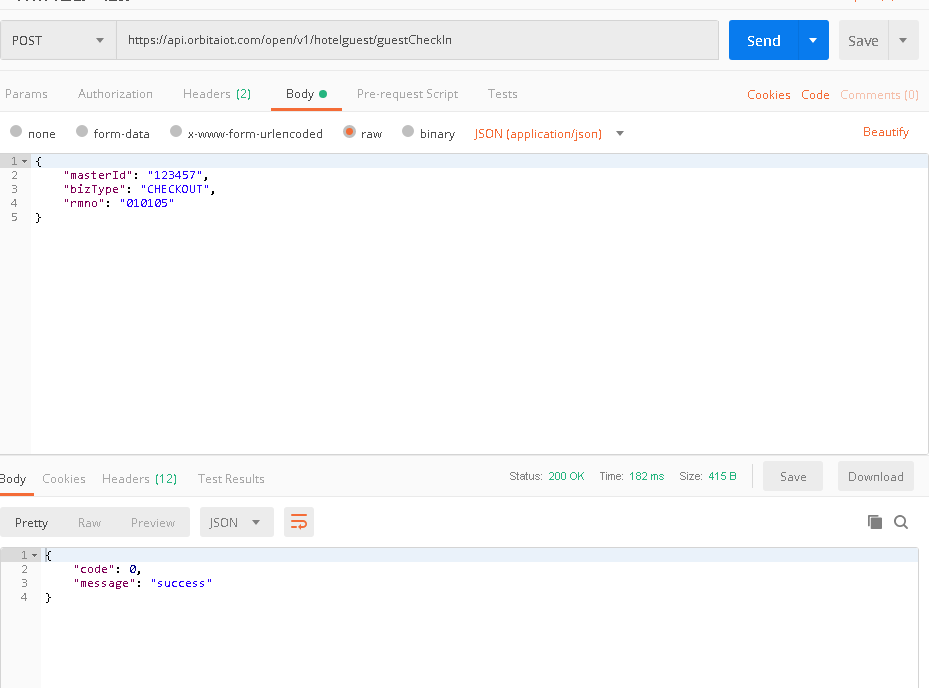Viewport: 931px width, 688px height.
Task: Open the response format JSON dropdown
Action: tap(237, 522)
